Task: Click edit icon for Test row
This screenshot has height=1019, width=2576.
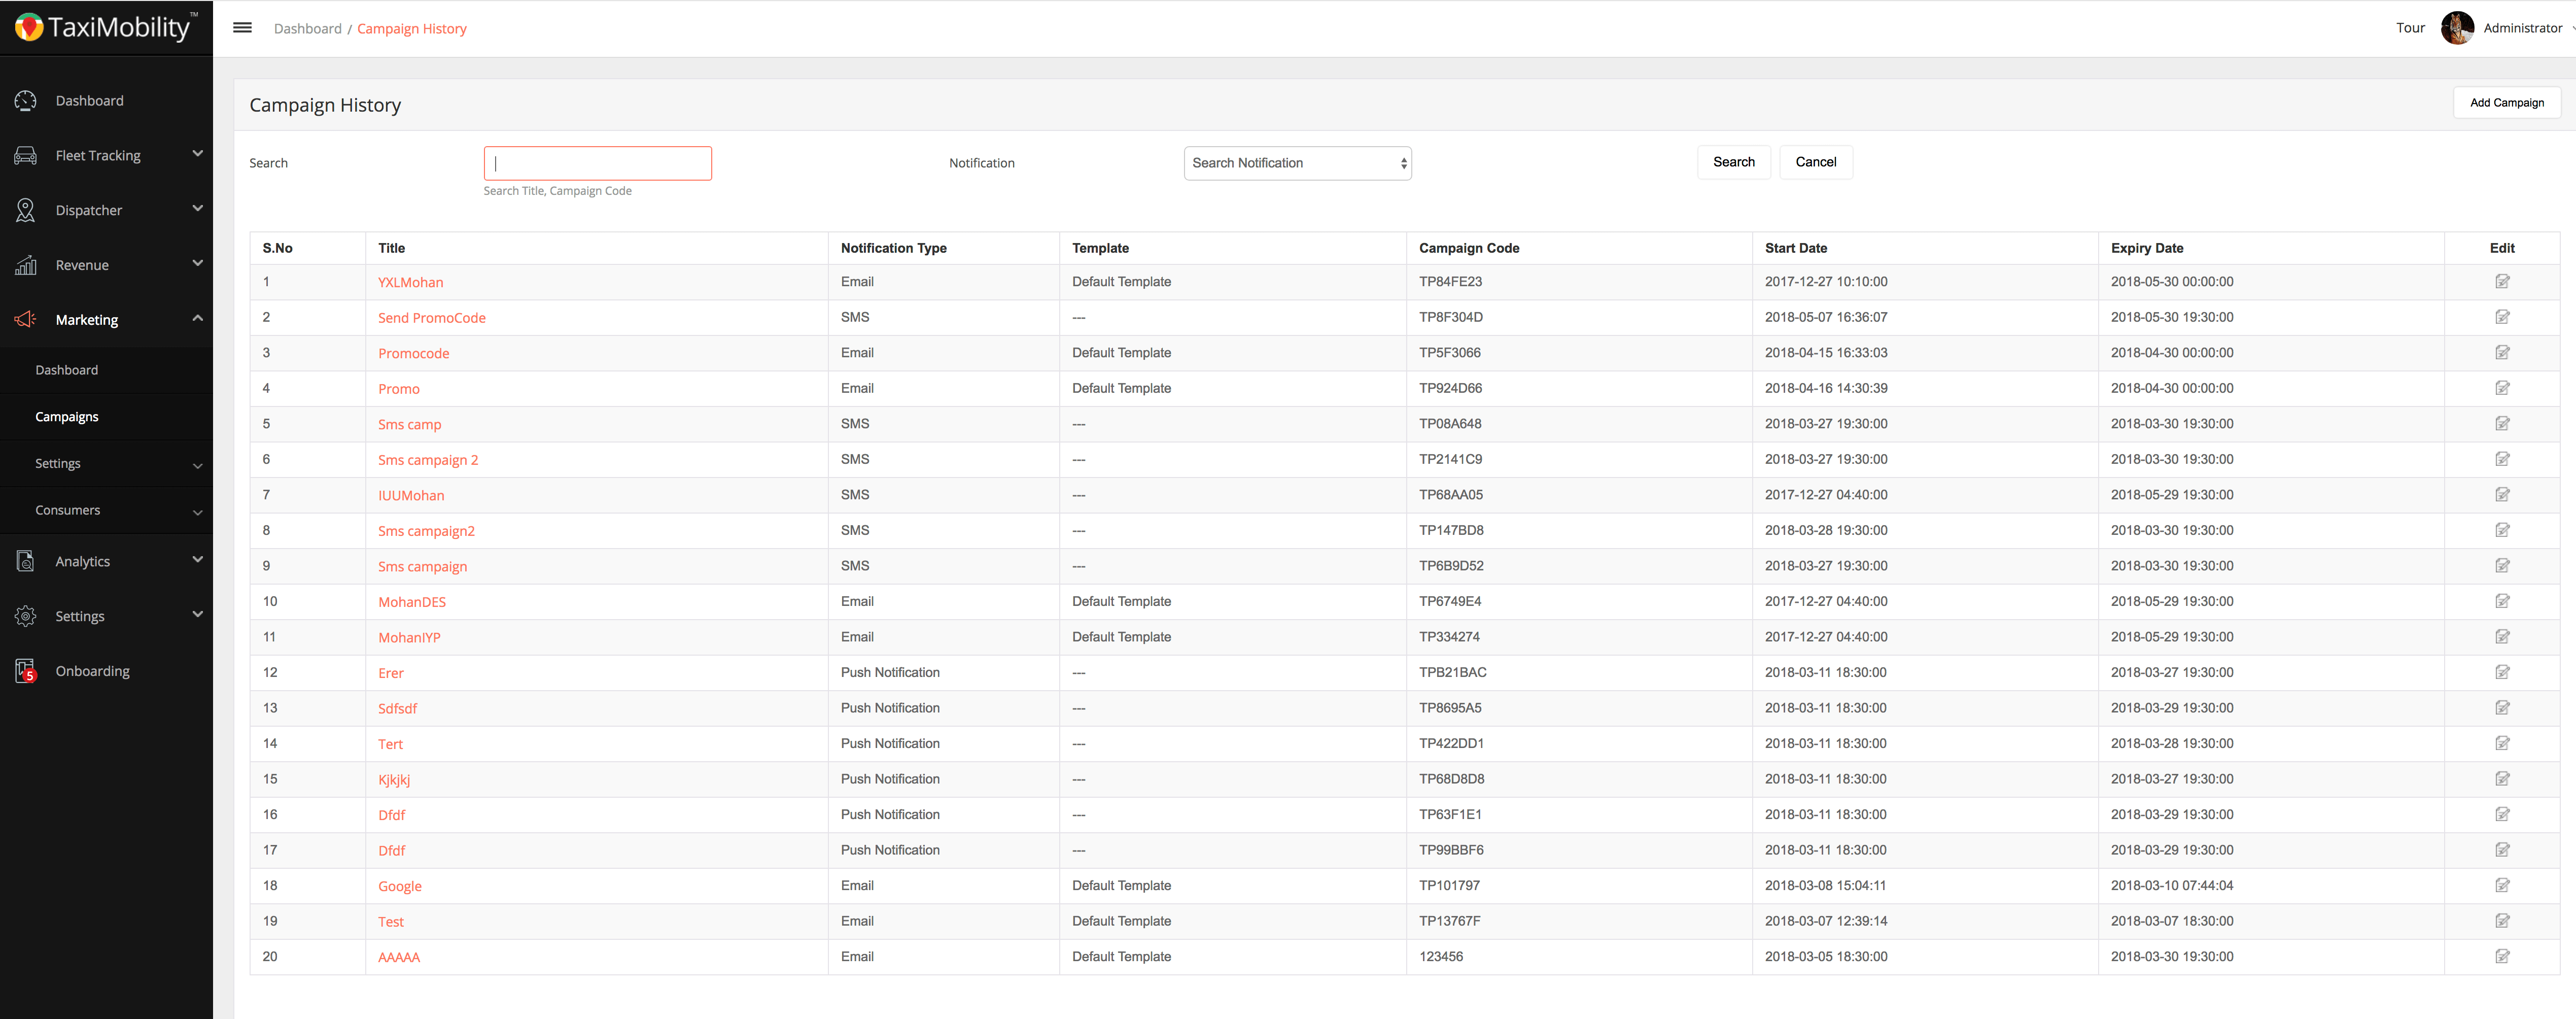Action: point(2502,921)
